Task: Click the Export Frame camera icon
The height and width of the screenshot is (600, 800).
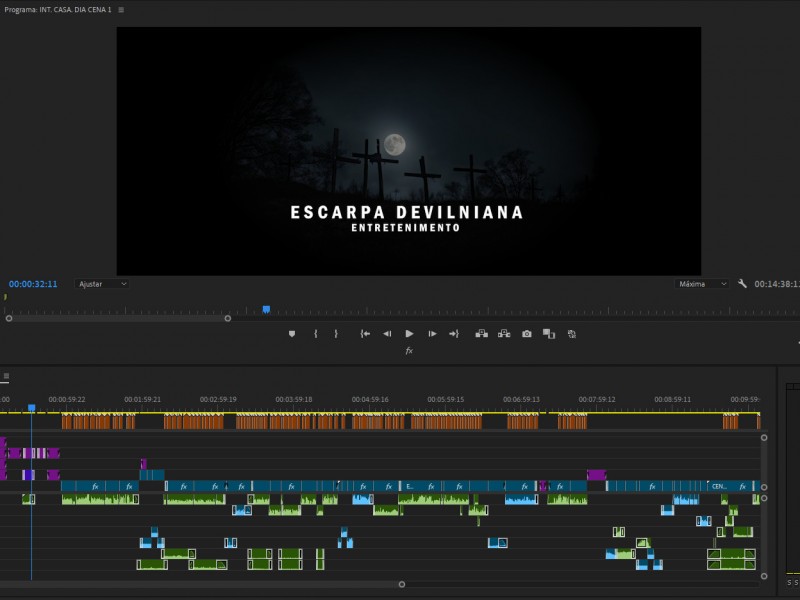Action: pyautogui.click(x=527, y=334)
